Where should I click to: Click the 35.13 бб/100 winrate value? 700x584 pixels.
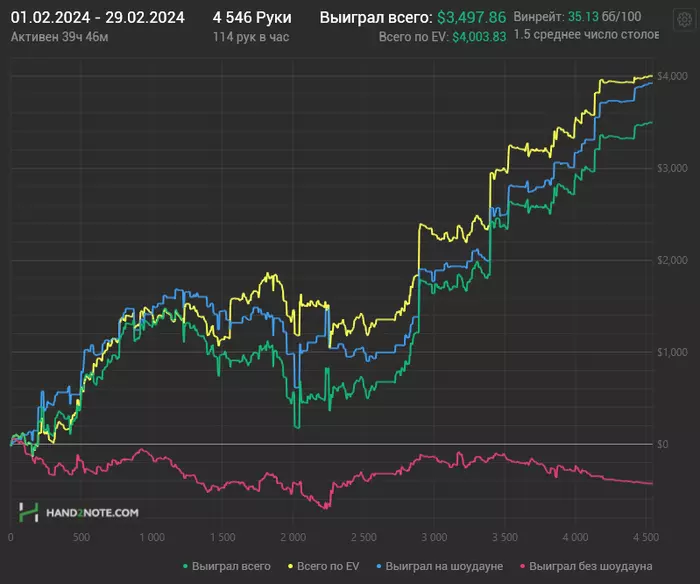(604, 17)
